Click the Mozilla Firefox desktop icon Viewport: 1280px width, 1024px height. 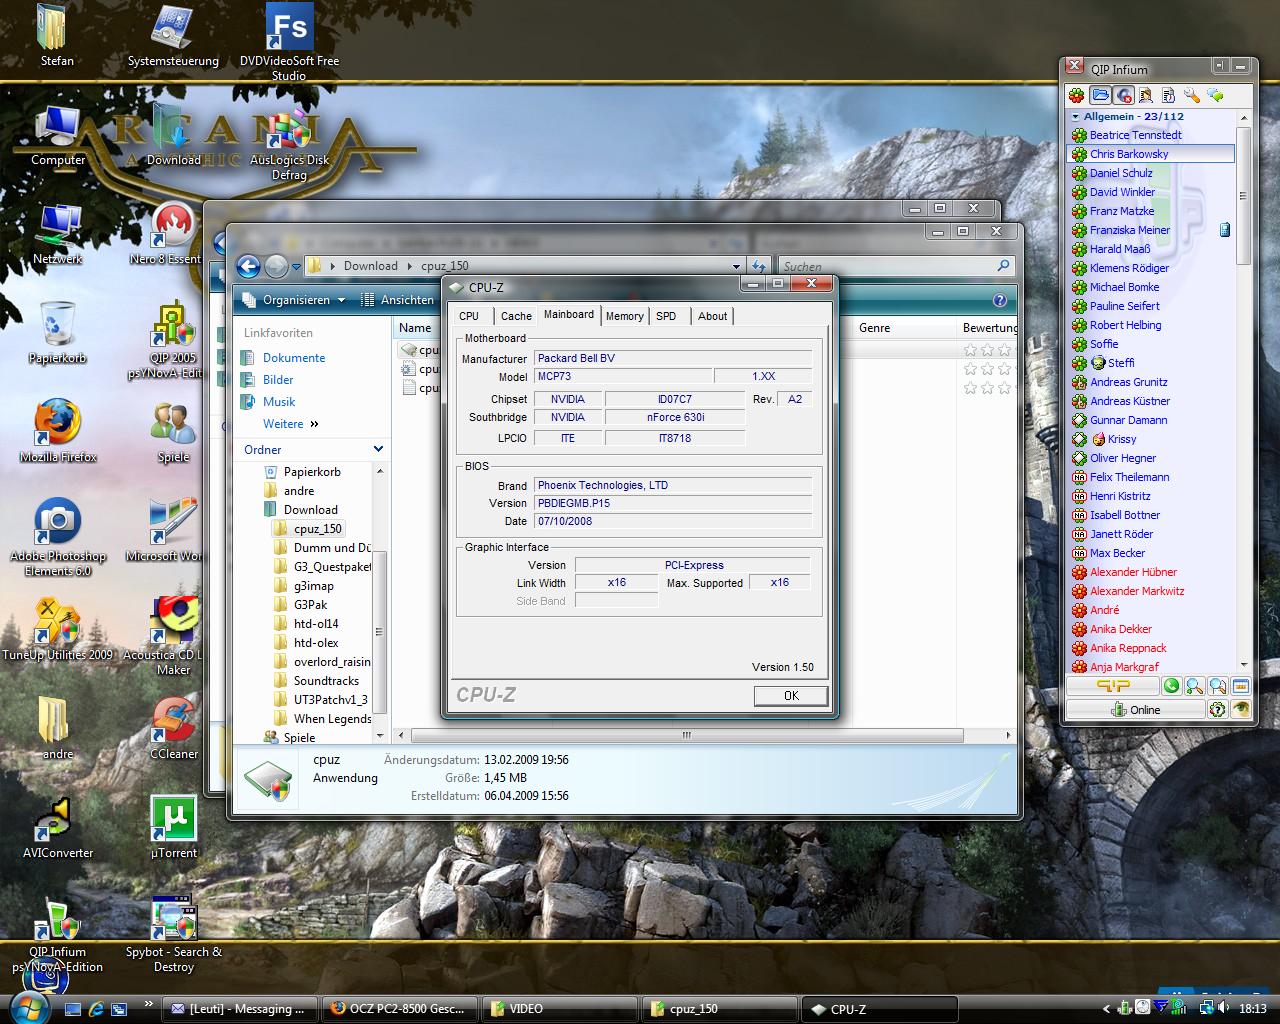(x=58, y=432)
